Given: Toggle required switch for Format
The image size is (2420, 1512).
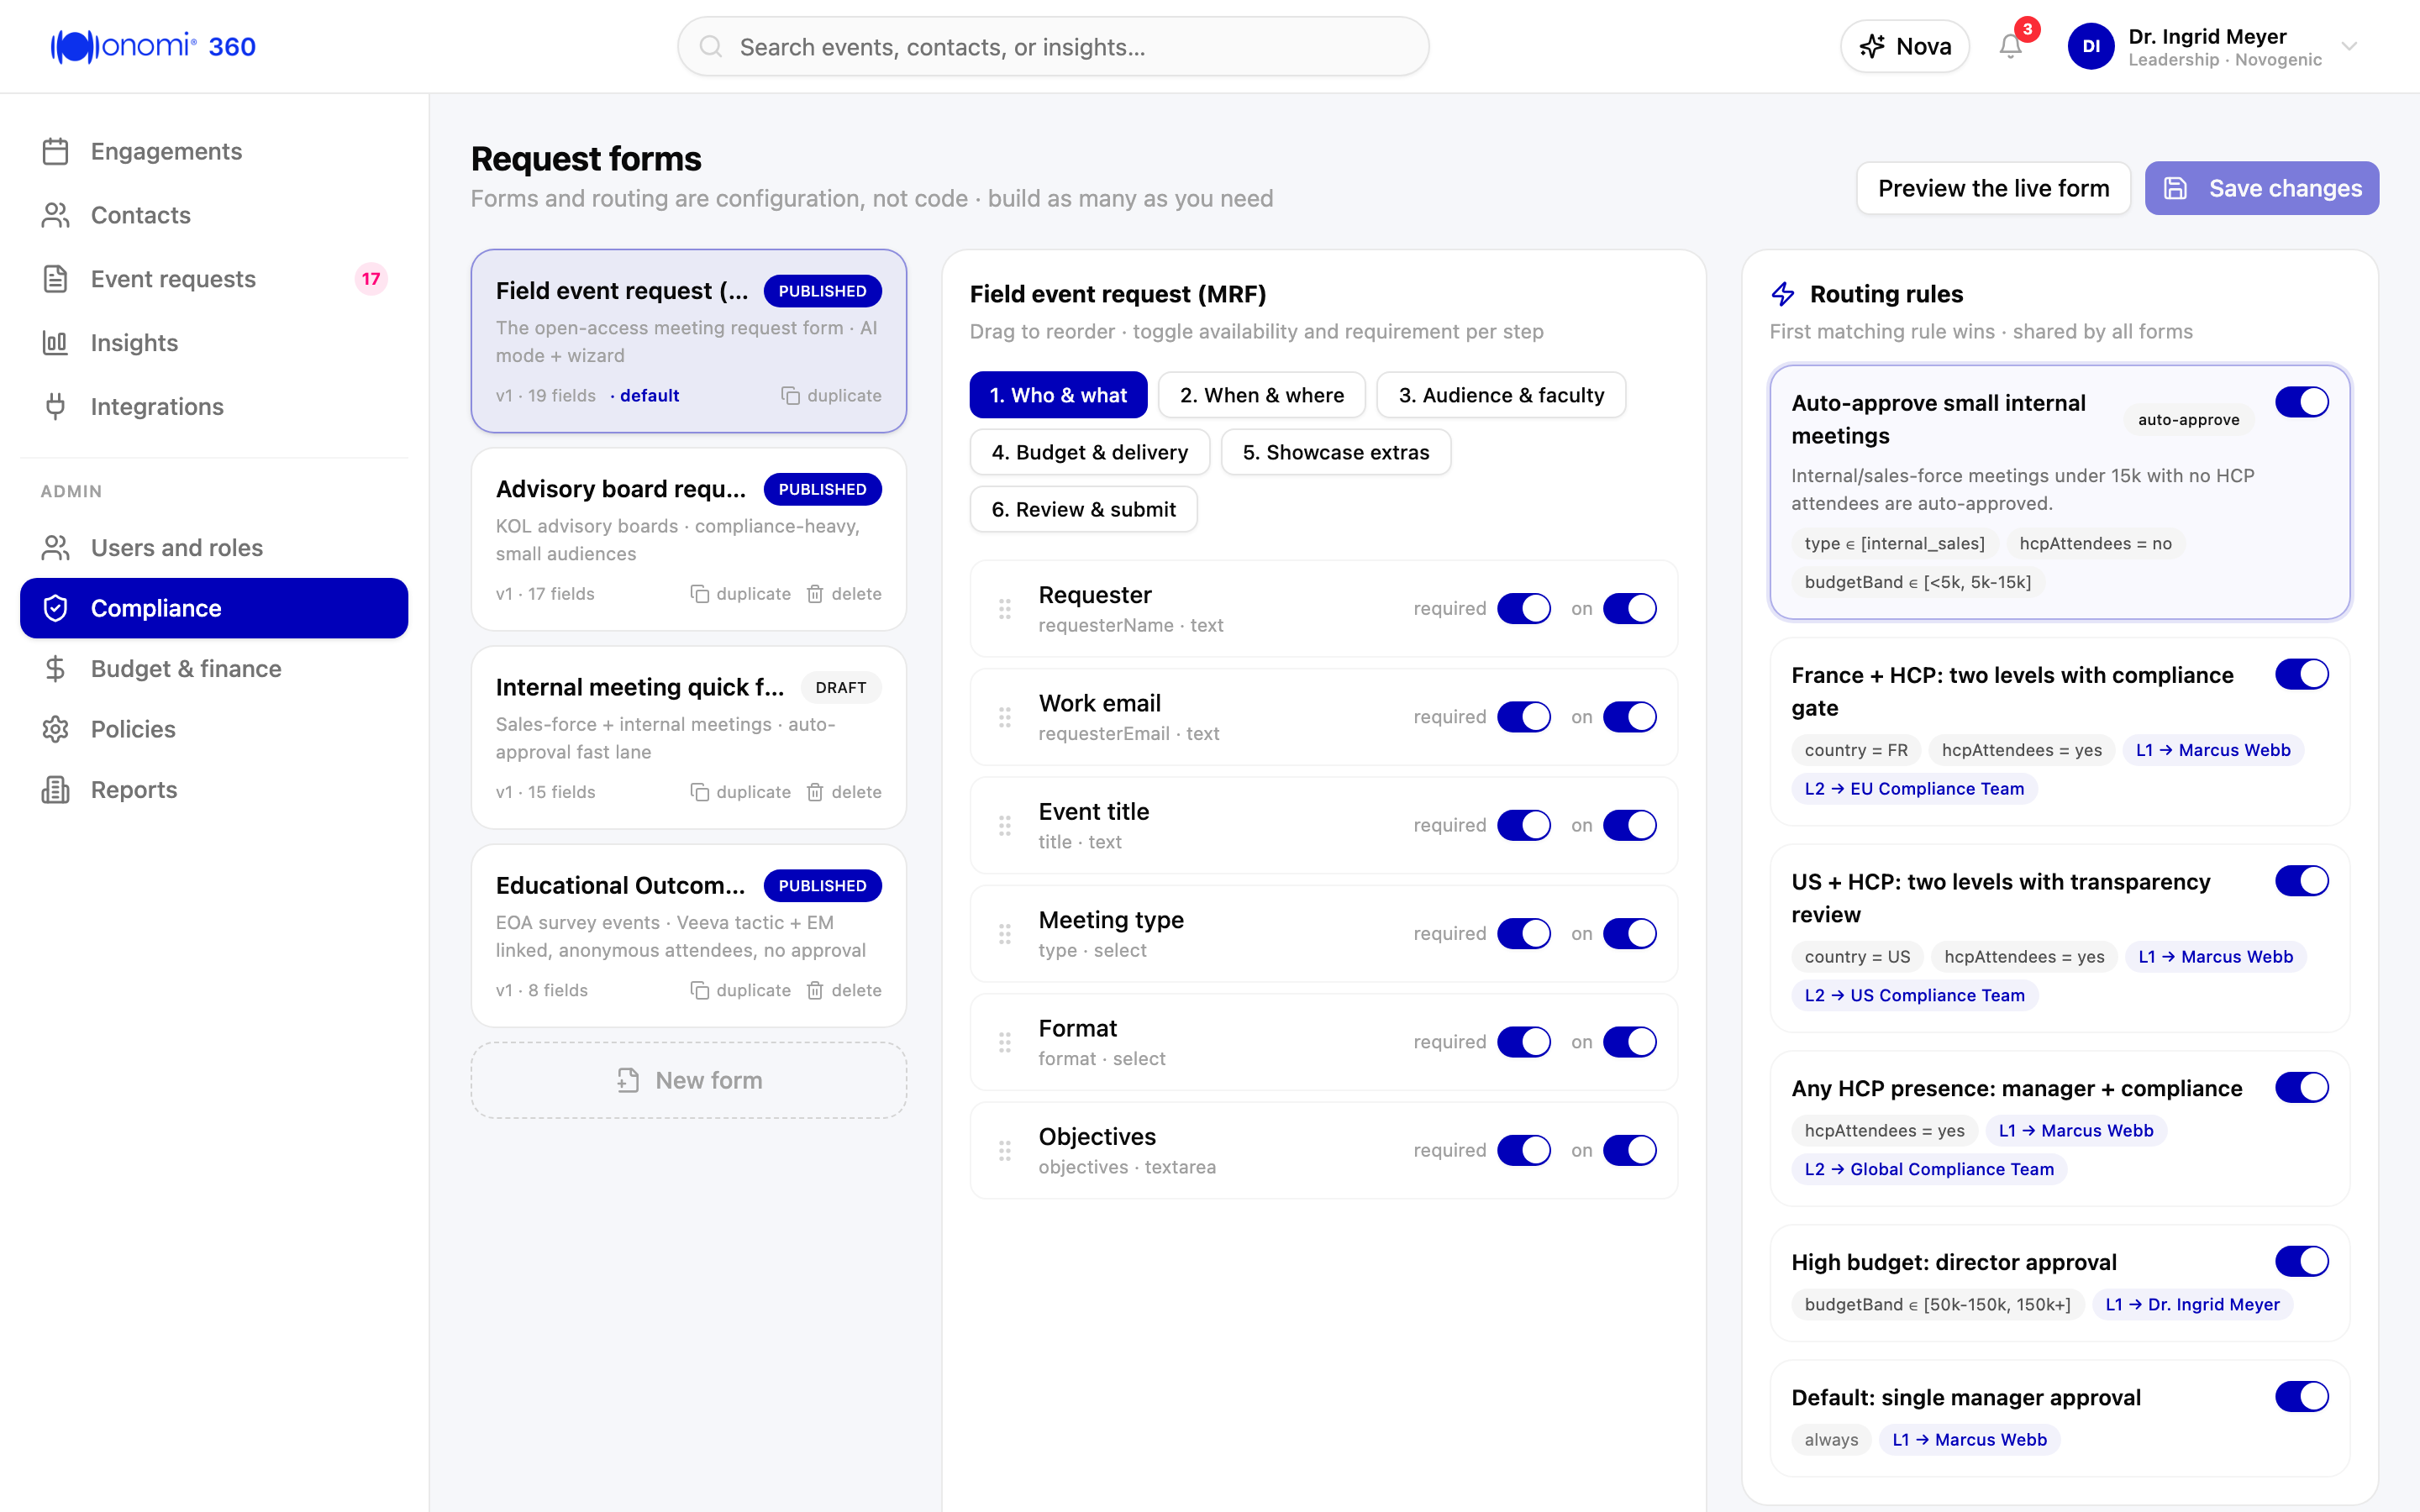Looking at the screenshot, I should [1524, 1042].
